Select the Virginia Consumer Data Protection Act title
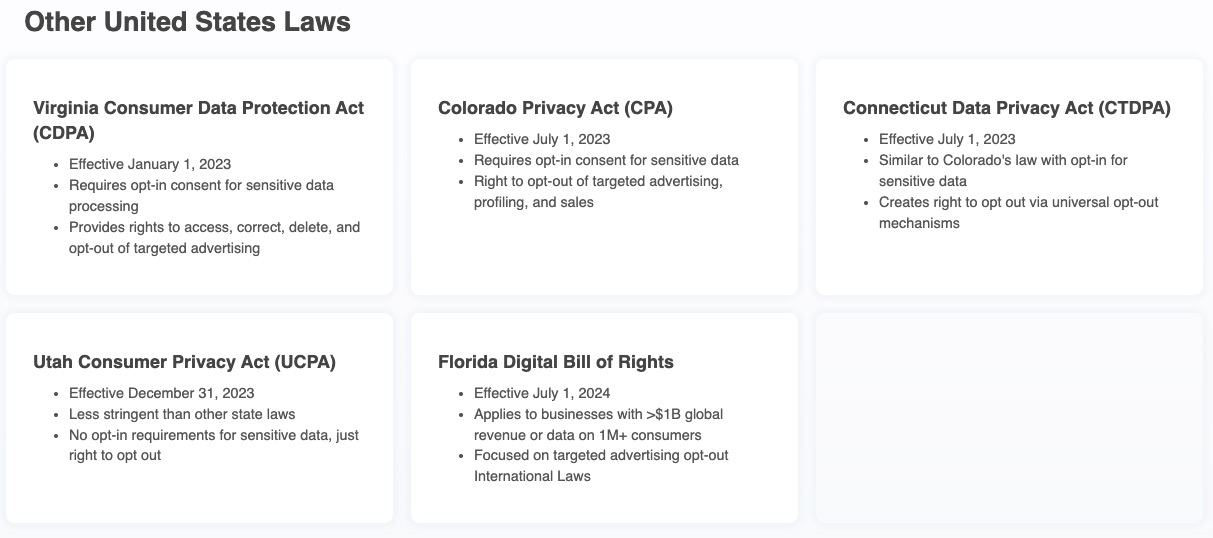 (198, 108)
